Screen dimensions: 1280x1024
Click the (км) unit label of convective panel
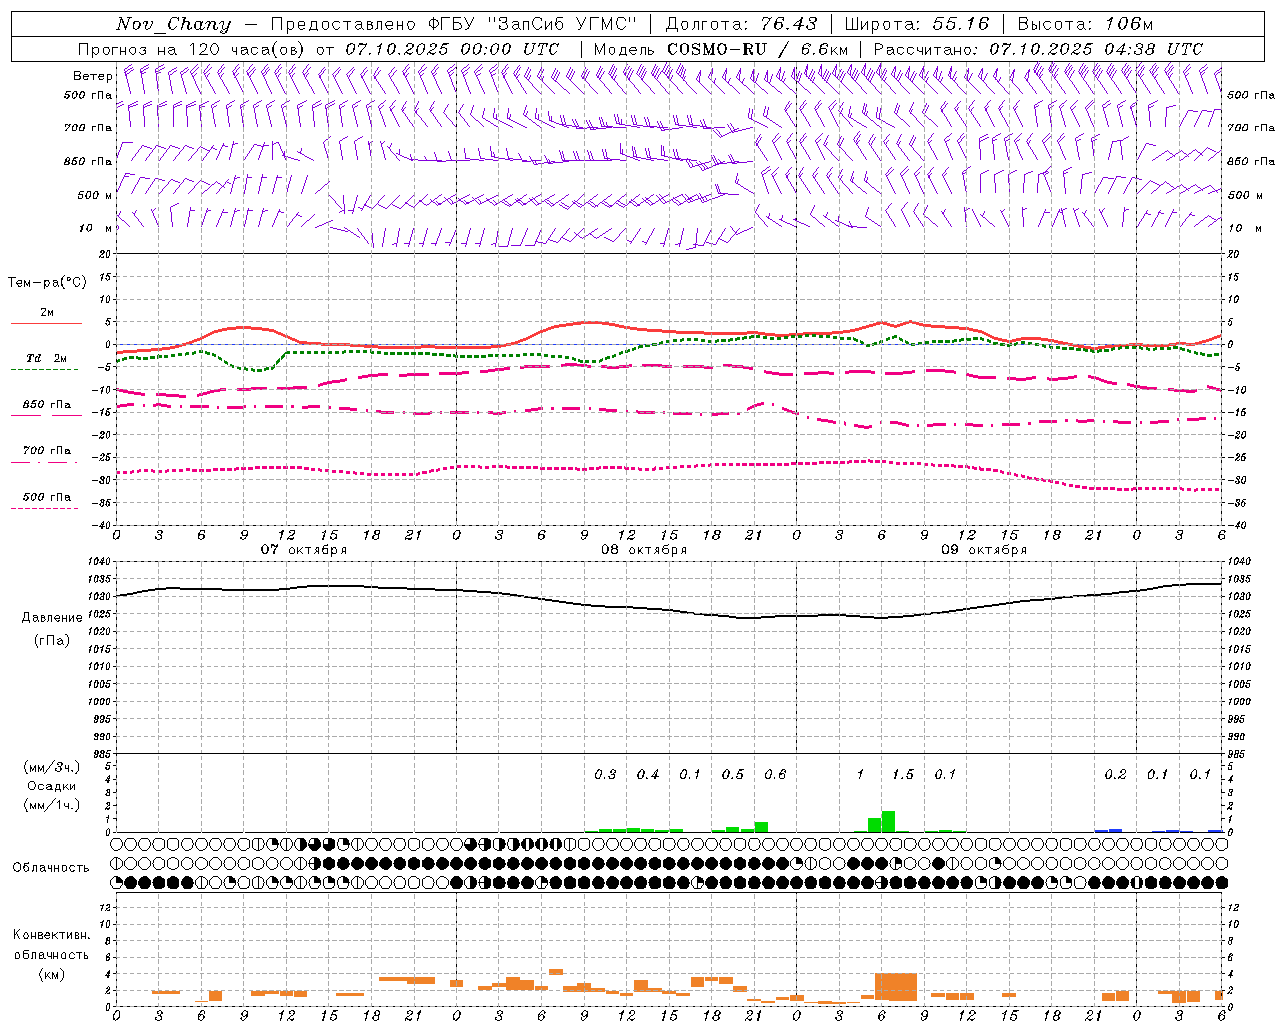point(51,974)
